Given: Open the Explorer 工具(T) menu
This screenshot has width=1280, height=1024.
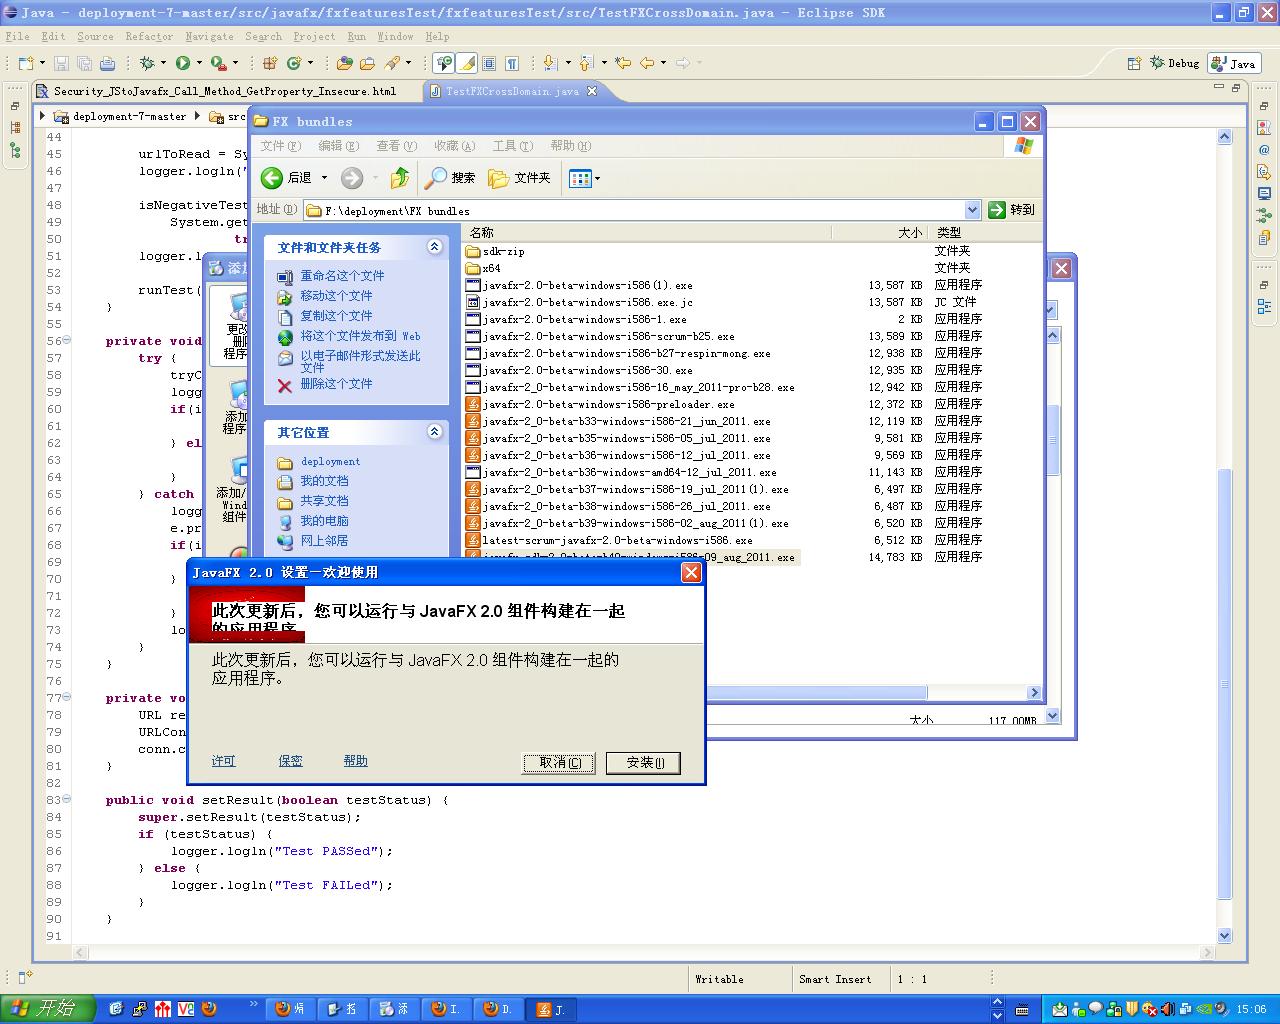Looking at the screenshot, I should coord(512,146).
